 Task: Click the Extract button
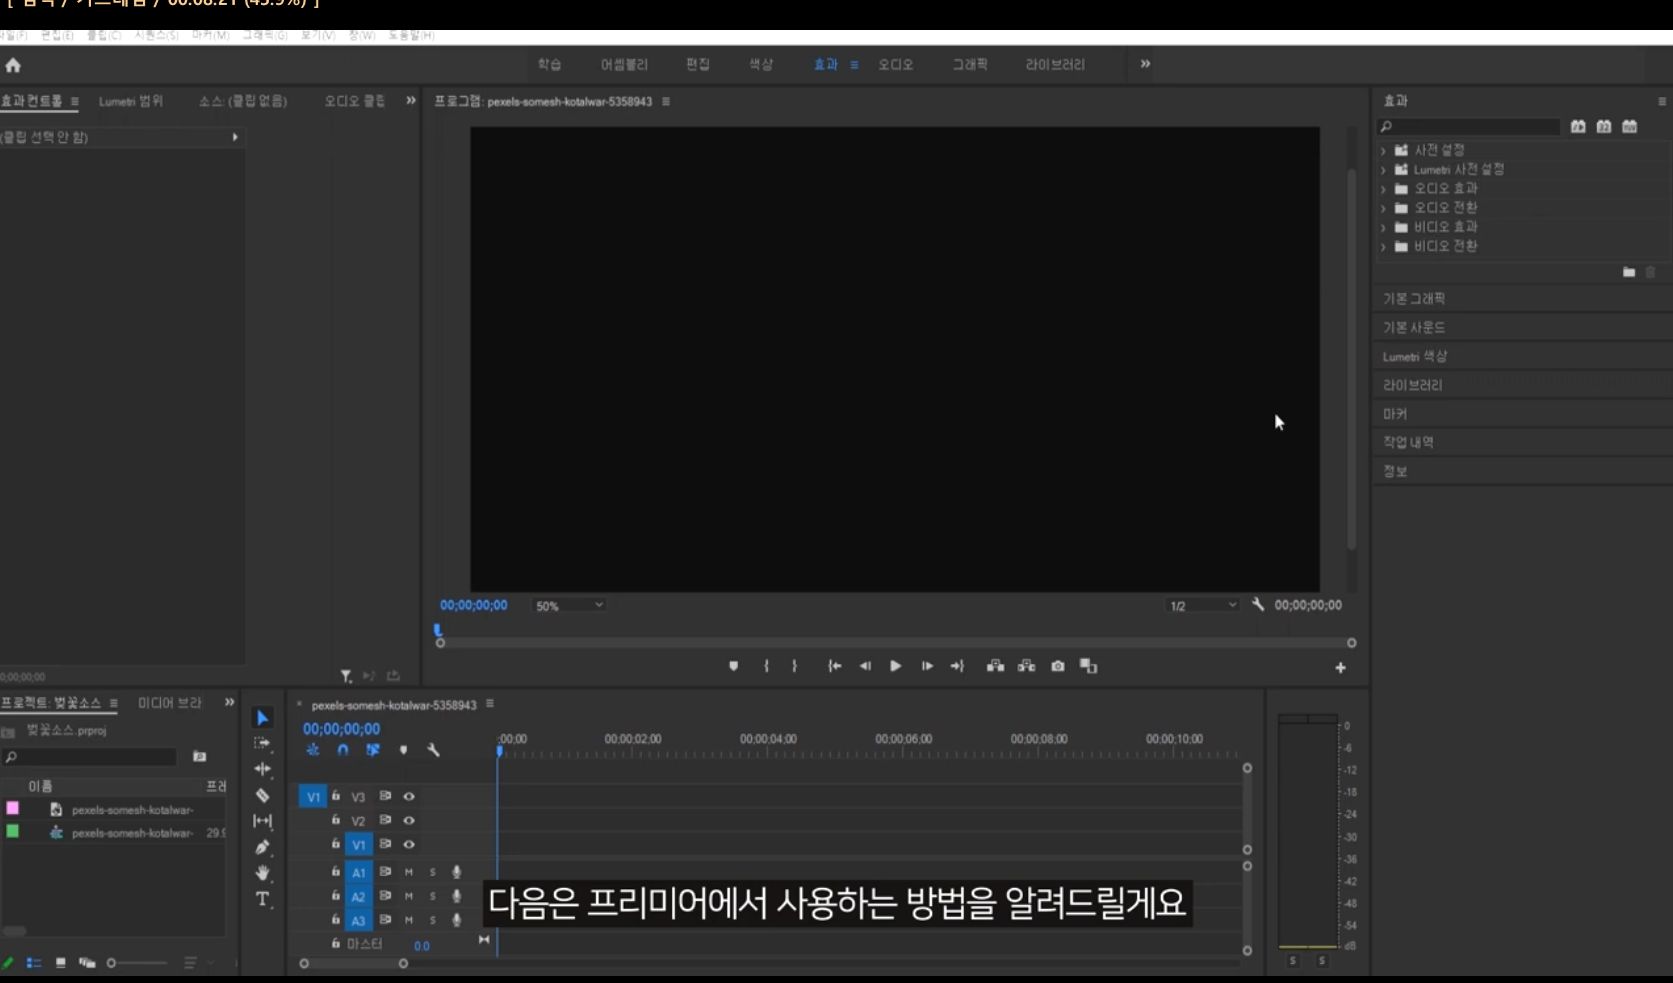point(1026,666)
